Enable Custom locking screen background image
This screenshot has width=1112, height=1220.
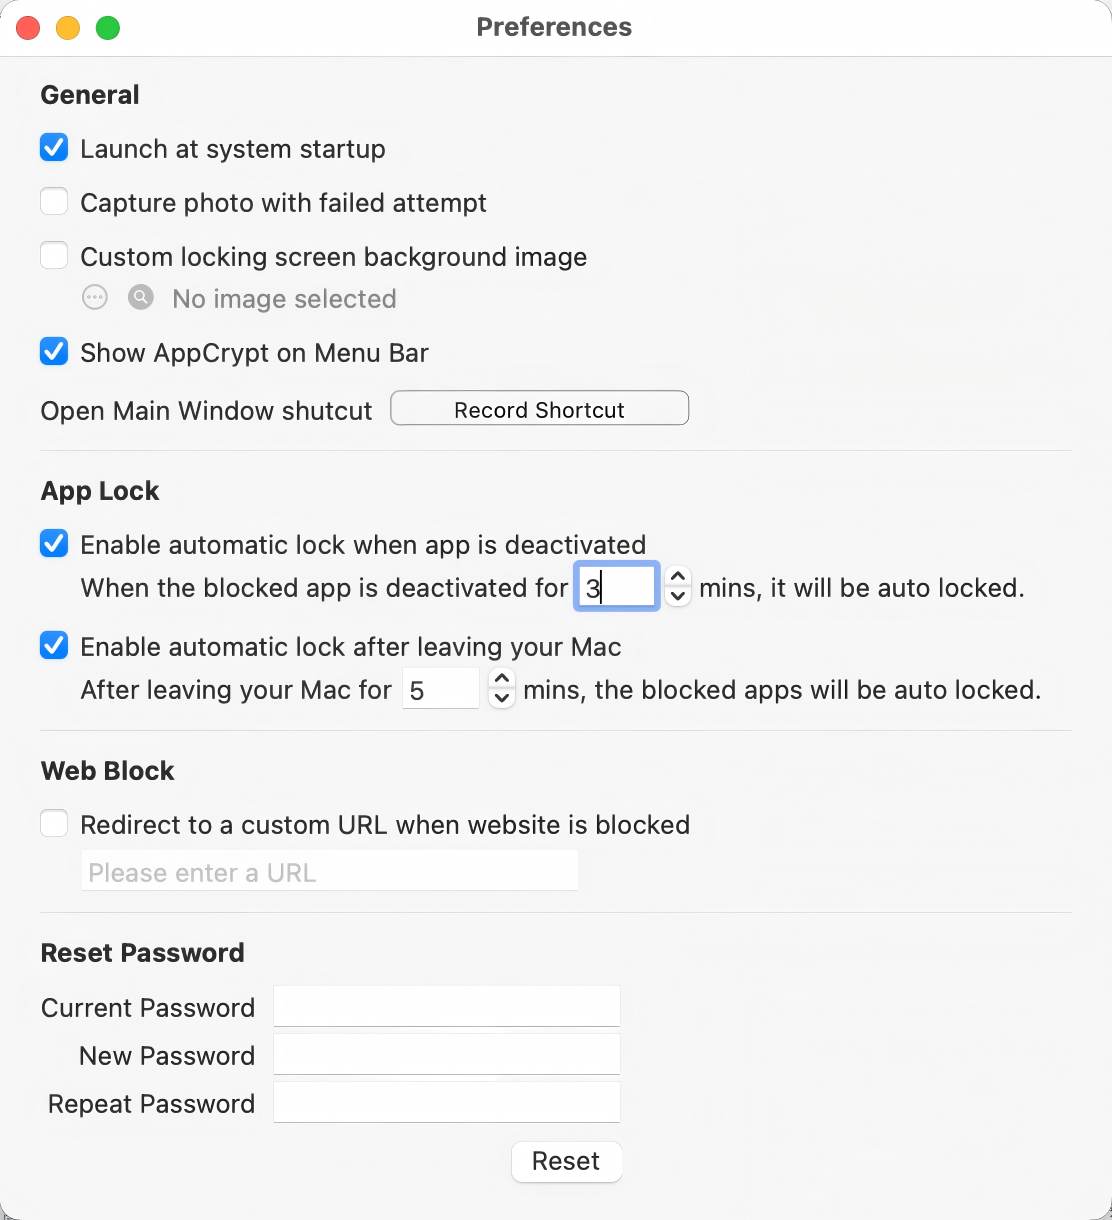[x=54, y=255]
